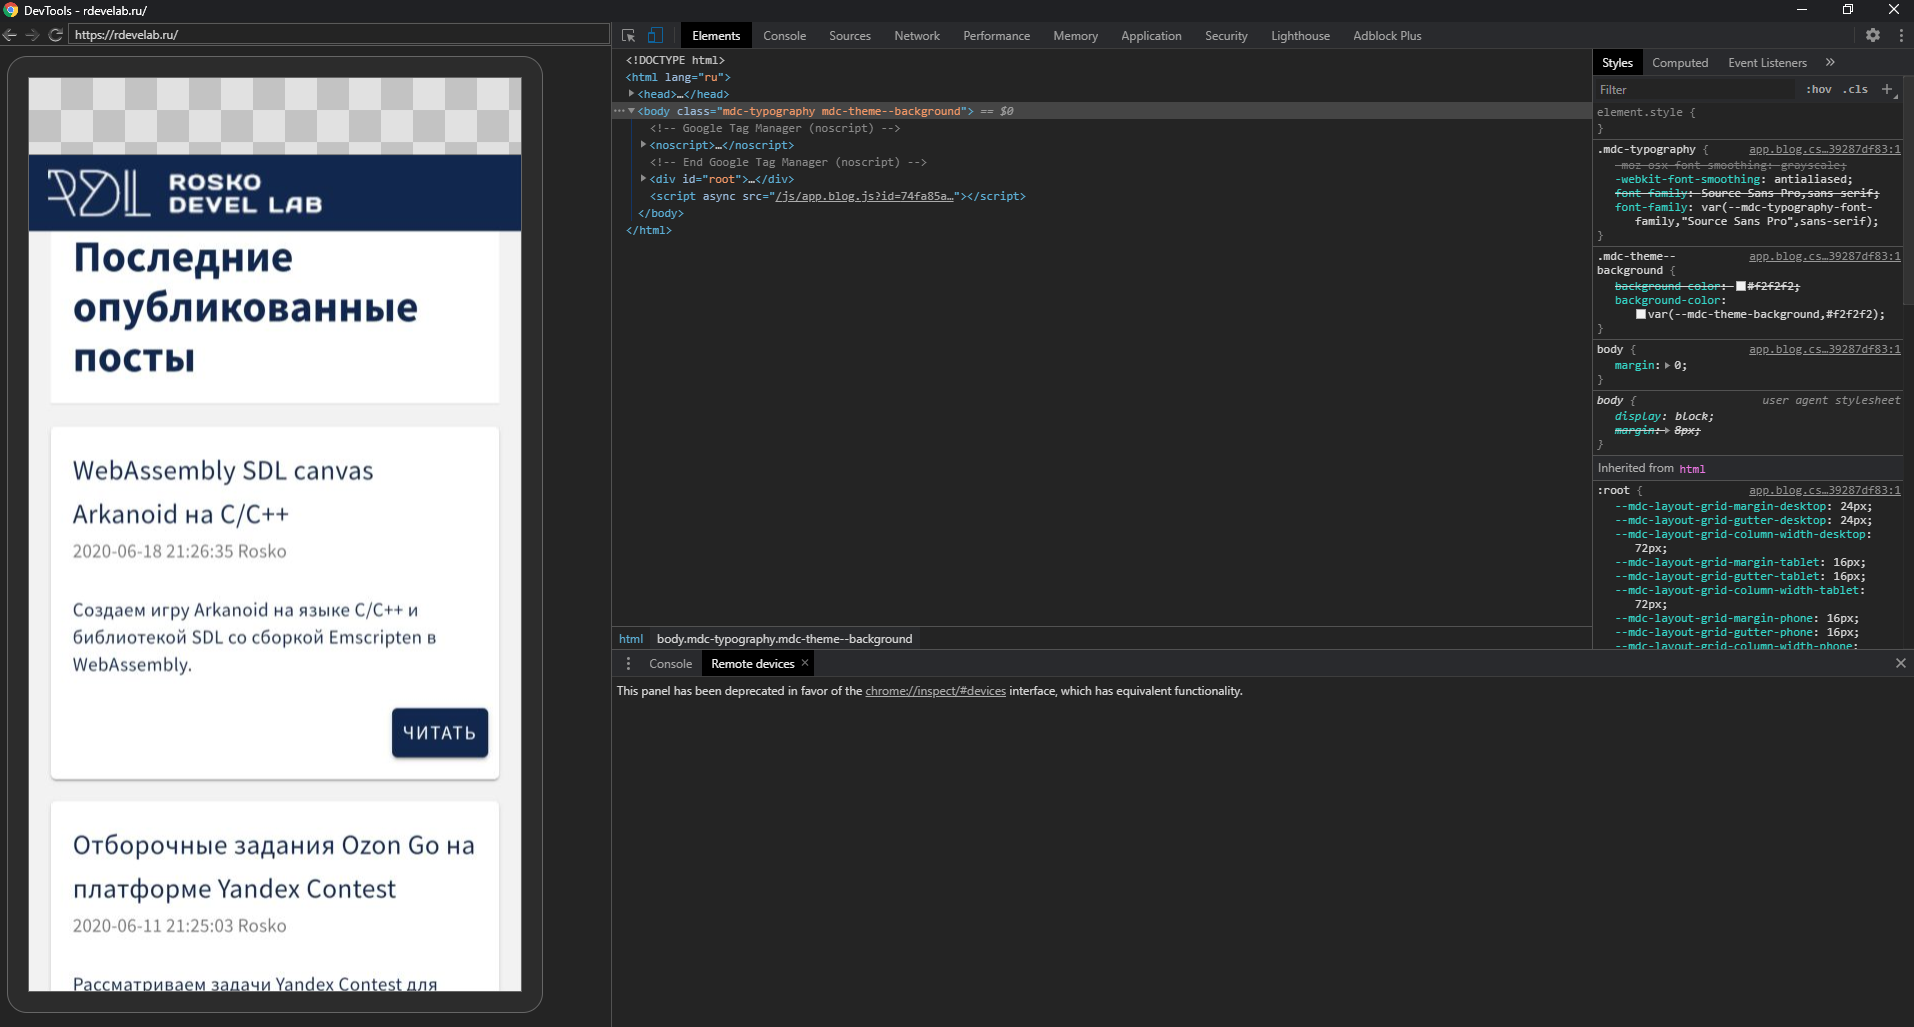Expand the head element node
The width and height of the screenshot is (1914, 1027).
(x=631, y=93)
